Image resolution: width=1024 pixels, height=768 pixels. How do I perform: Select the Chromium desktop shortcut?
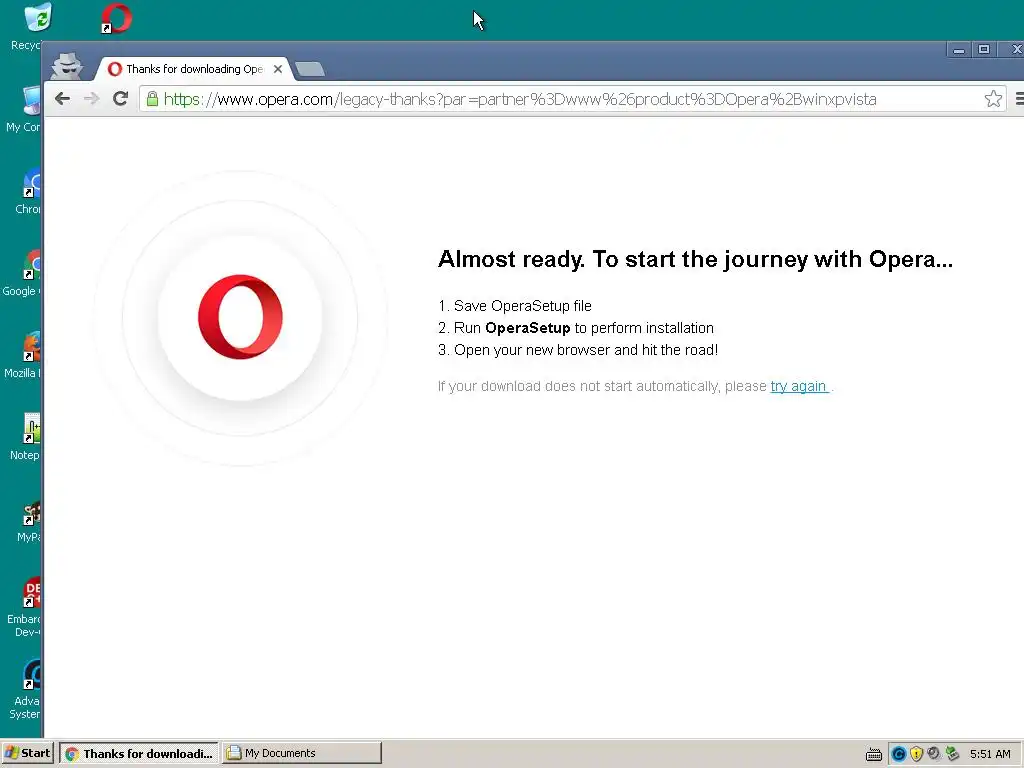29,191
